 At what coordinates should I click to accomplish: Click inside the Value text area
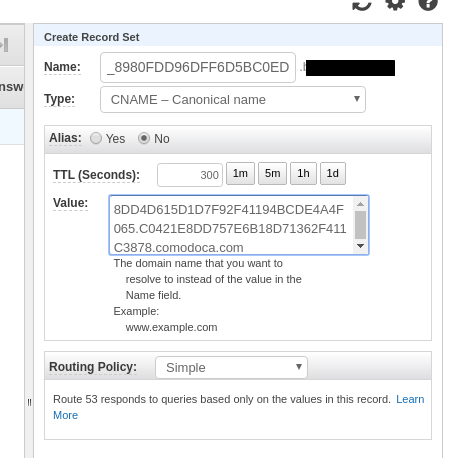pos(232,225)
